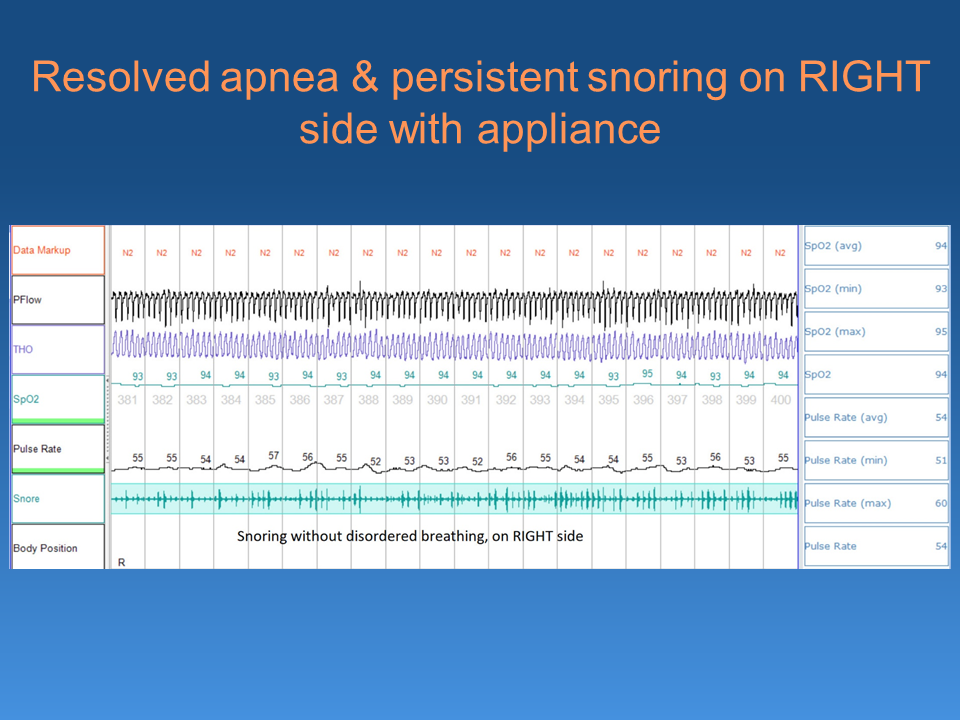Select the Data Markup channel label

point(57,250)
